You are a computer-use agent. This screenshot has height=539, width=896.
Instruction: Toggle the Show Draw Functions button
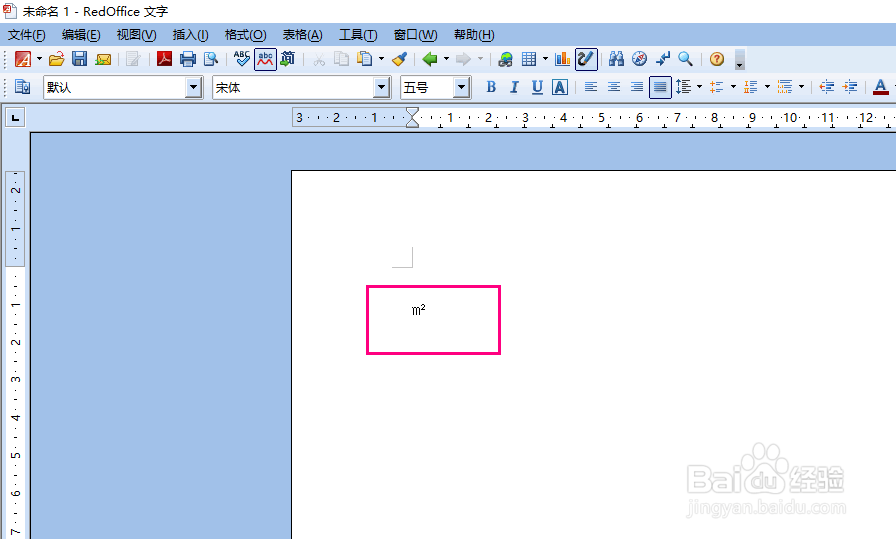(586, 59)
